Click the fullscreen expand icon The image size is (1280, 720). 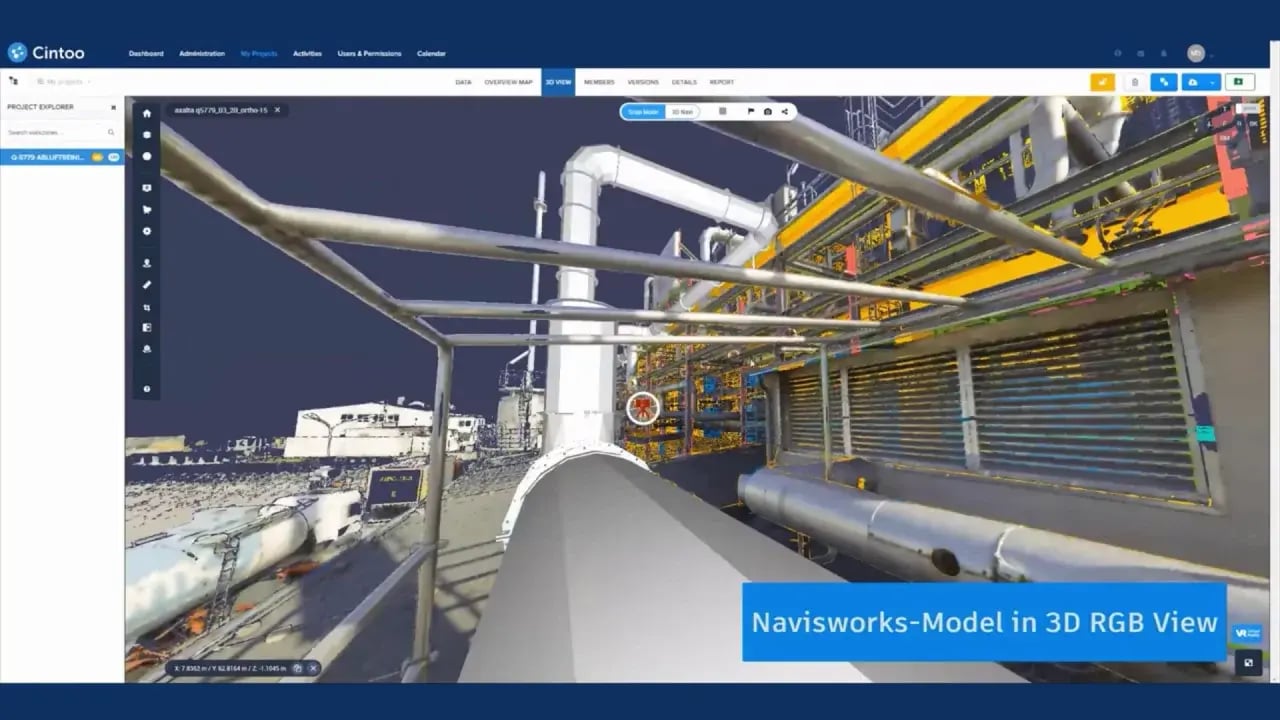point(1247,661)
